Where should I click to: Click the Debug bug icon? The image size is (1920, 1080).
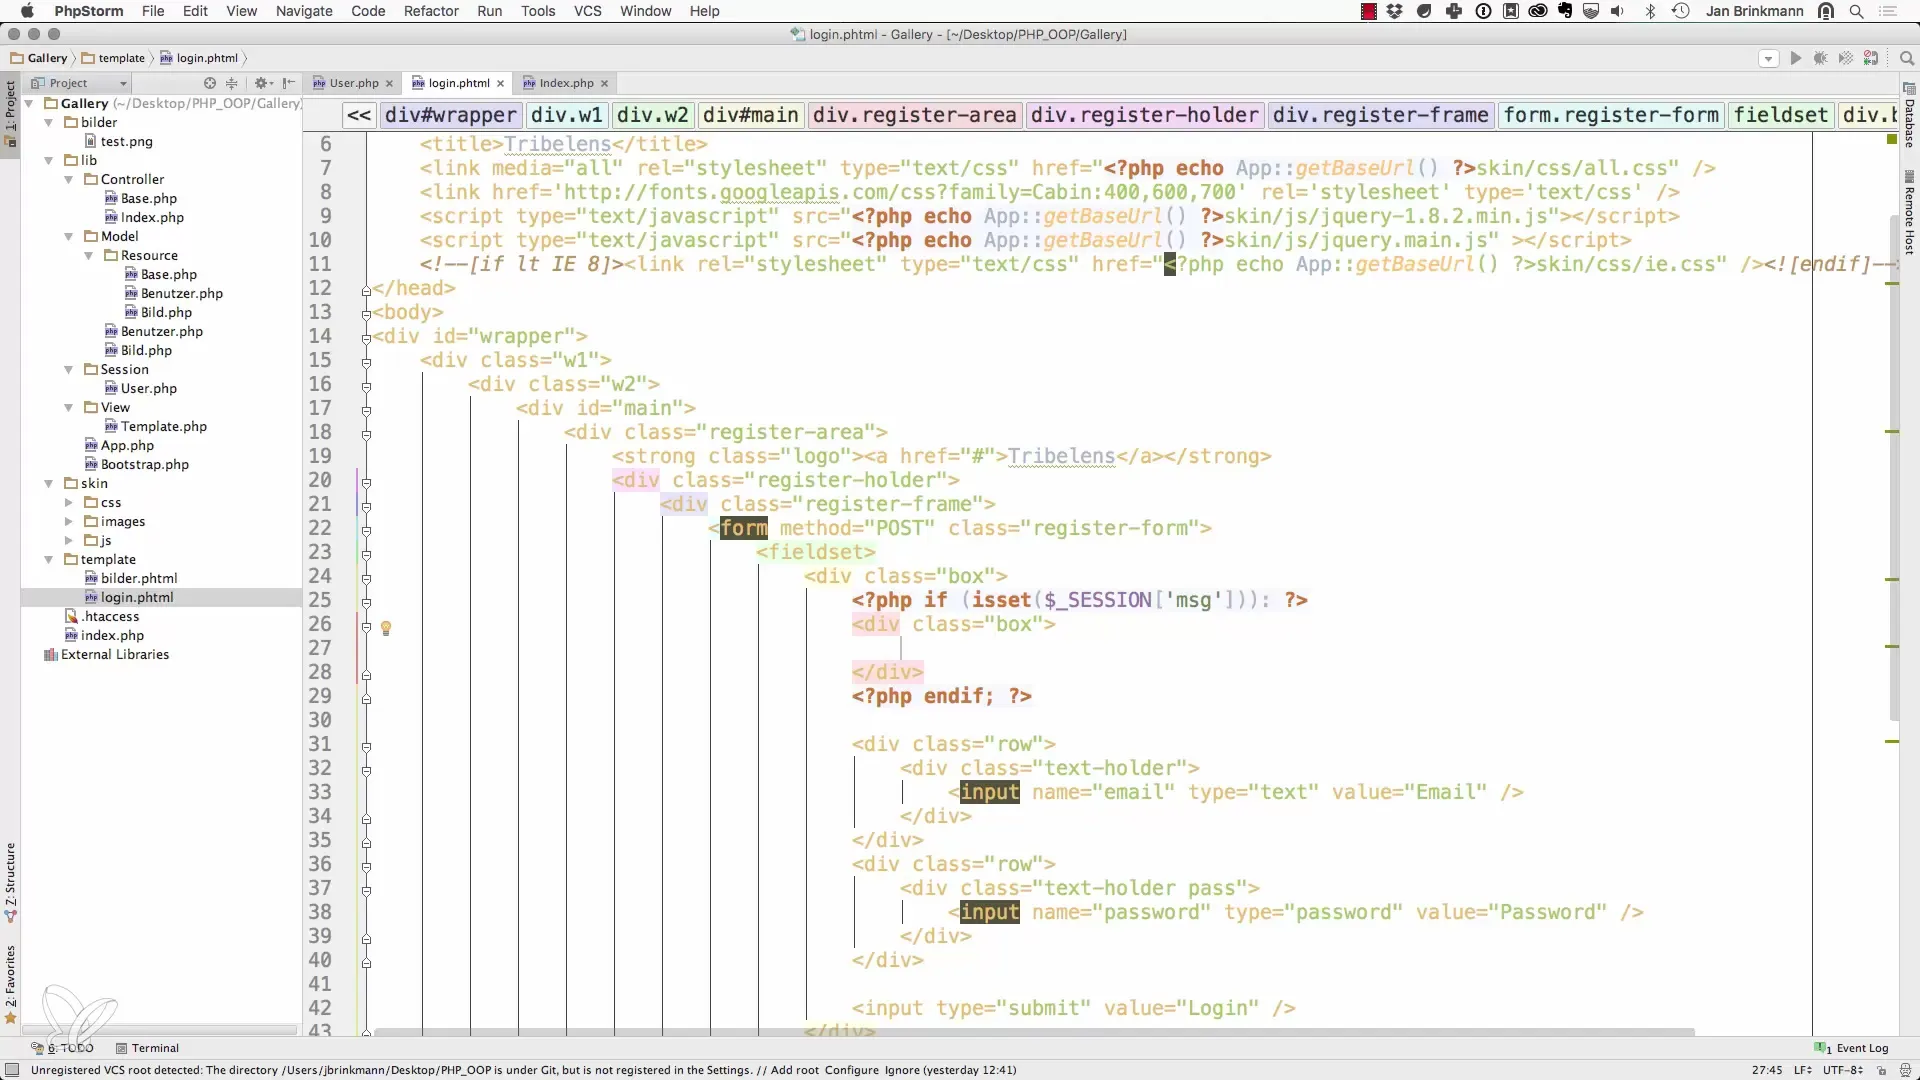(x=1821, y=58)
